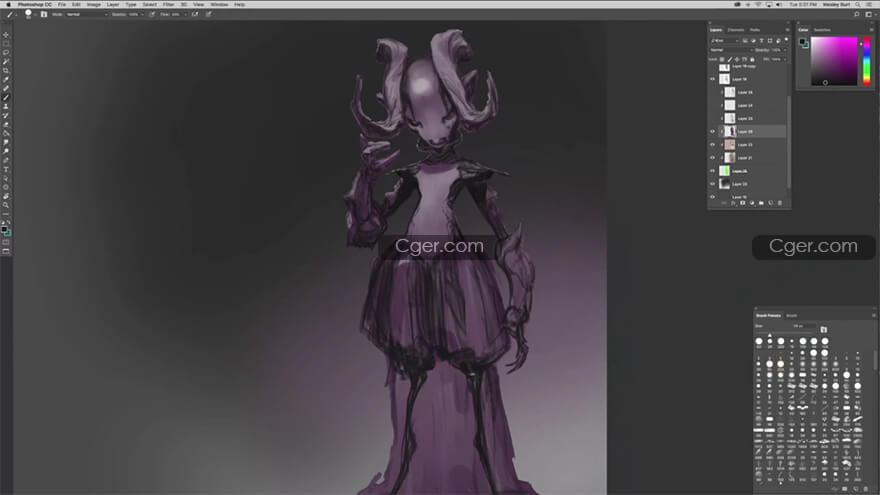Select the Crop tool
This screenshot has height=495, width=880.
pos(6,71)
